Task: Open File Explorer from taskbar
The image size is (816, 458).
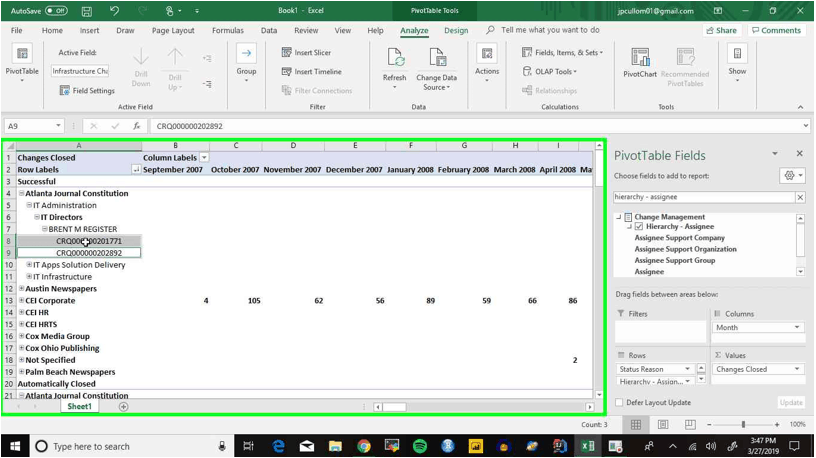Action: pos(336,446)
